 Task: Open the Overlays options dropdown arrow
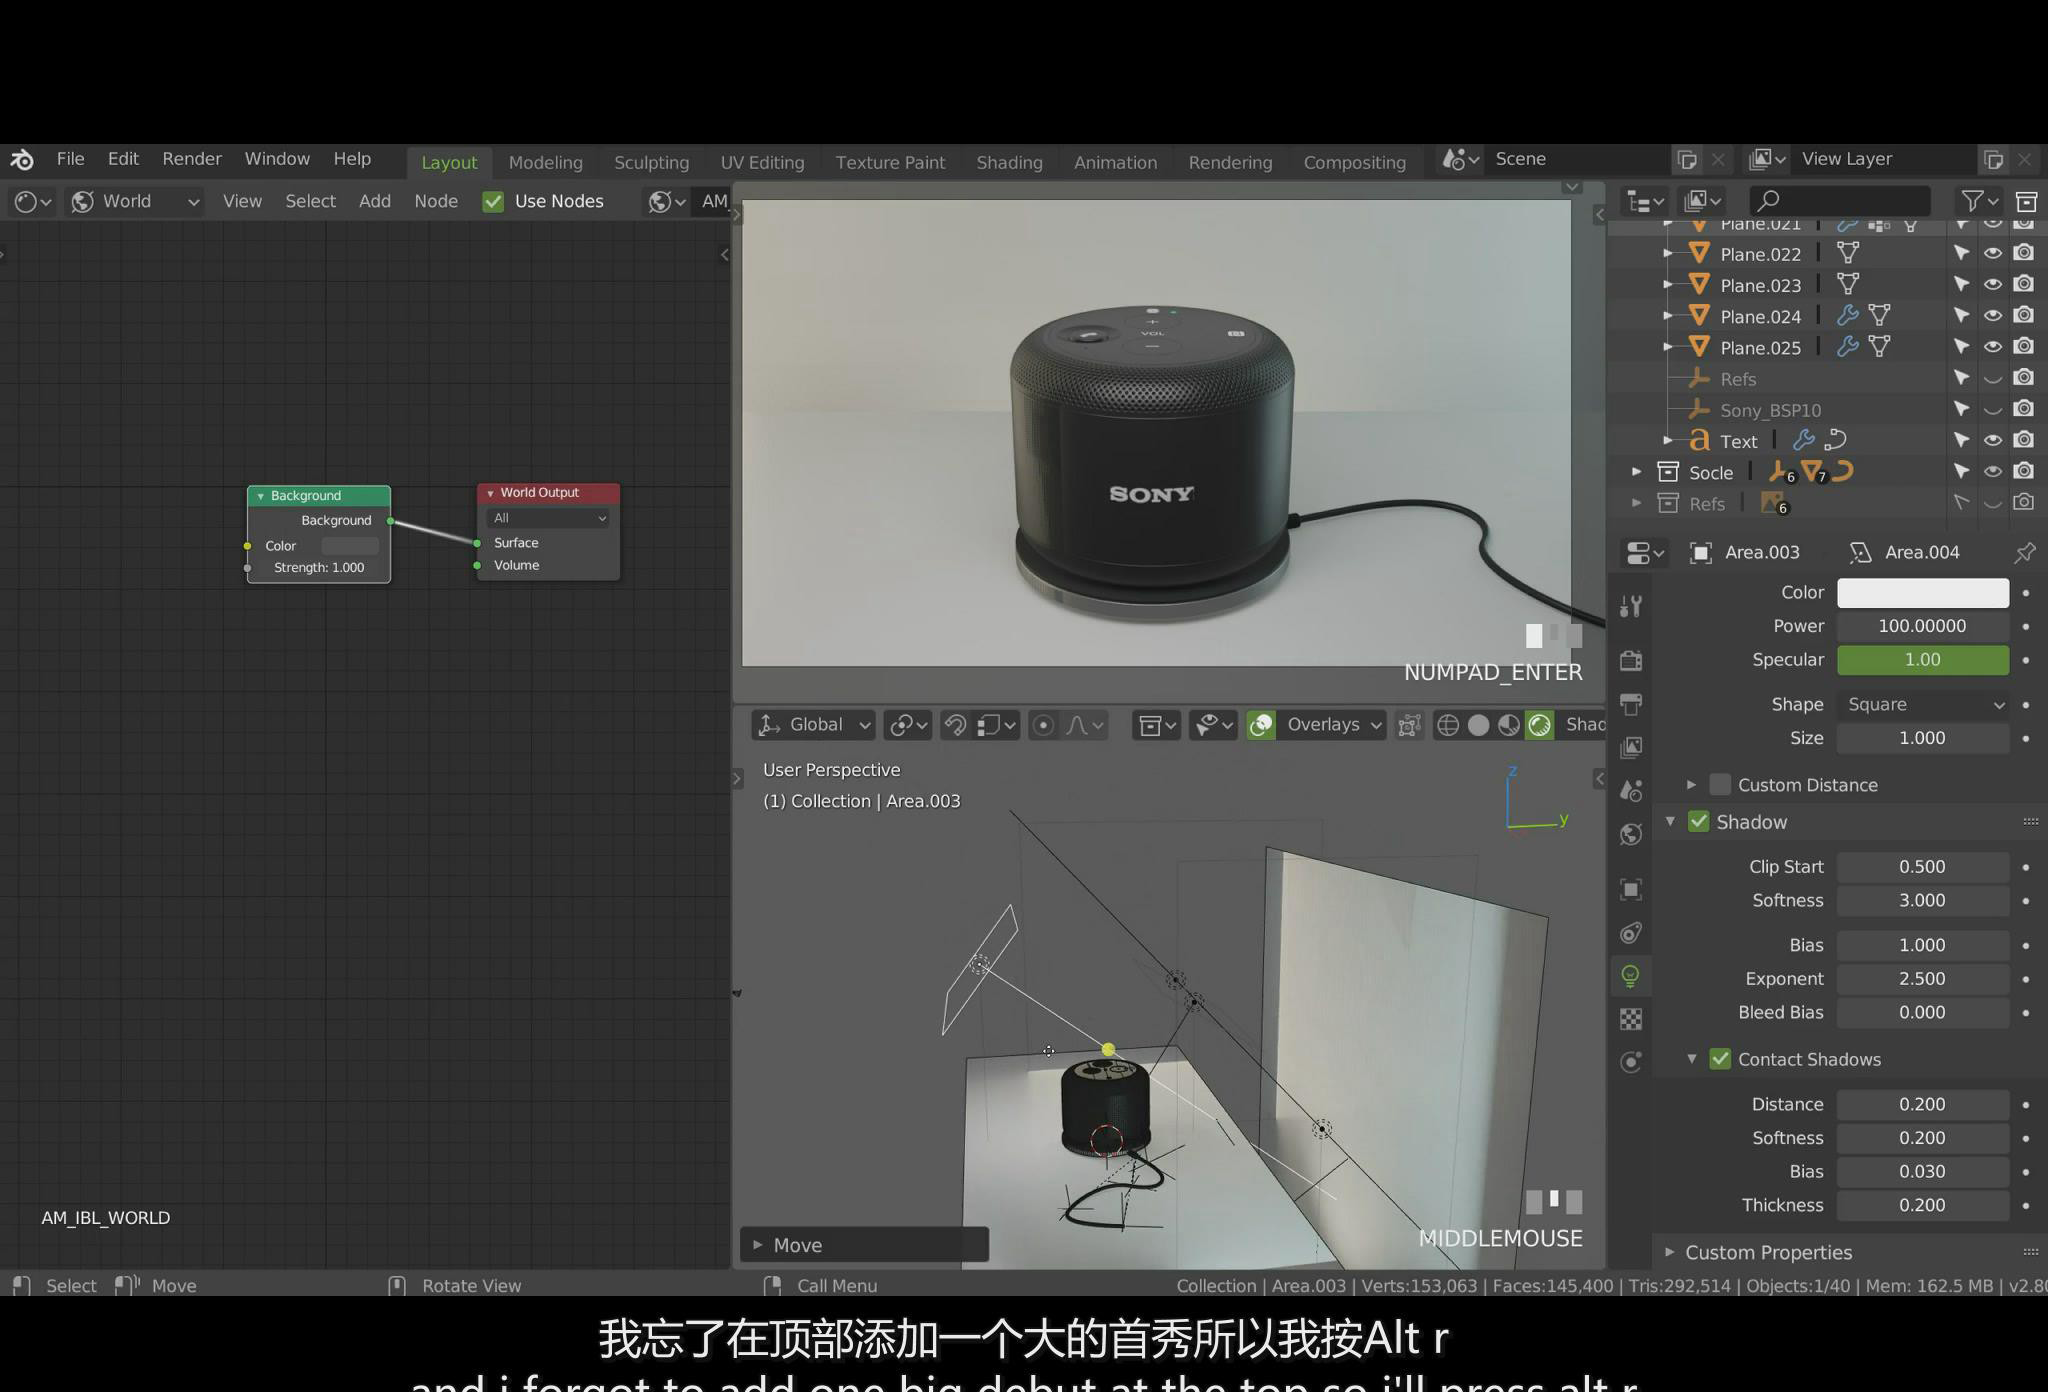point(1376,725)
